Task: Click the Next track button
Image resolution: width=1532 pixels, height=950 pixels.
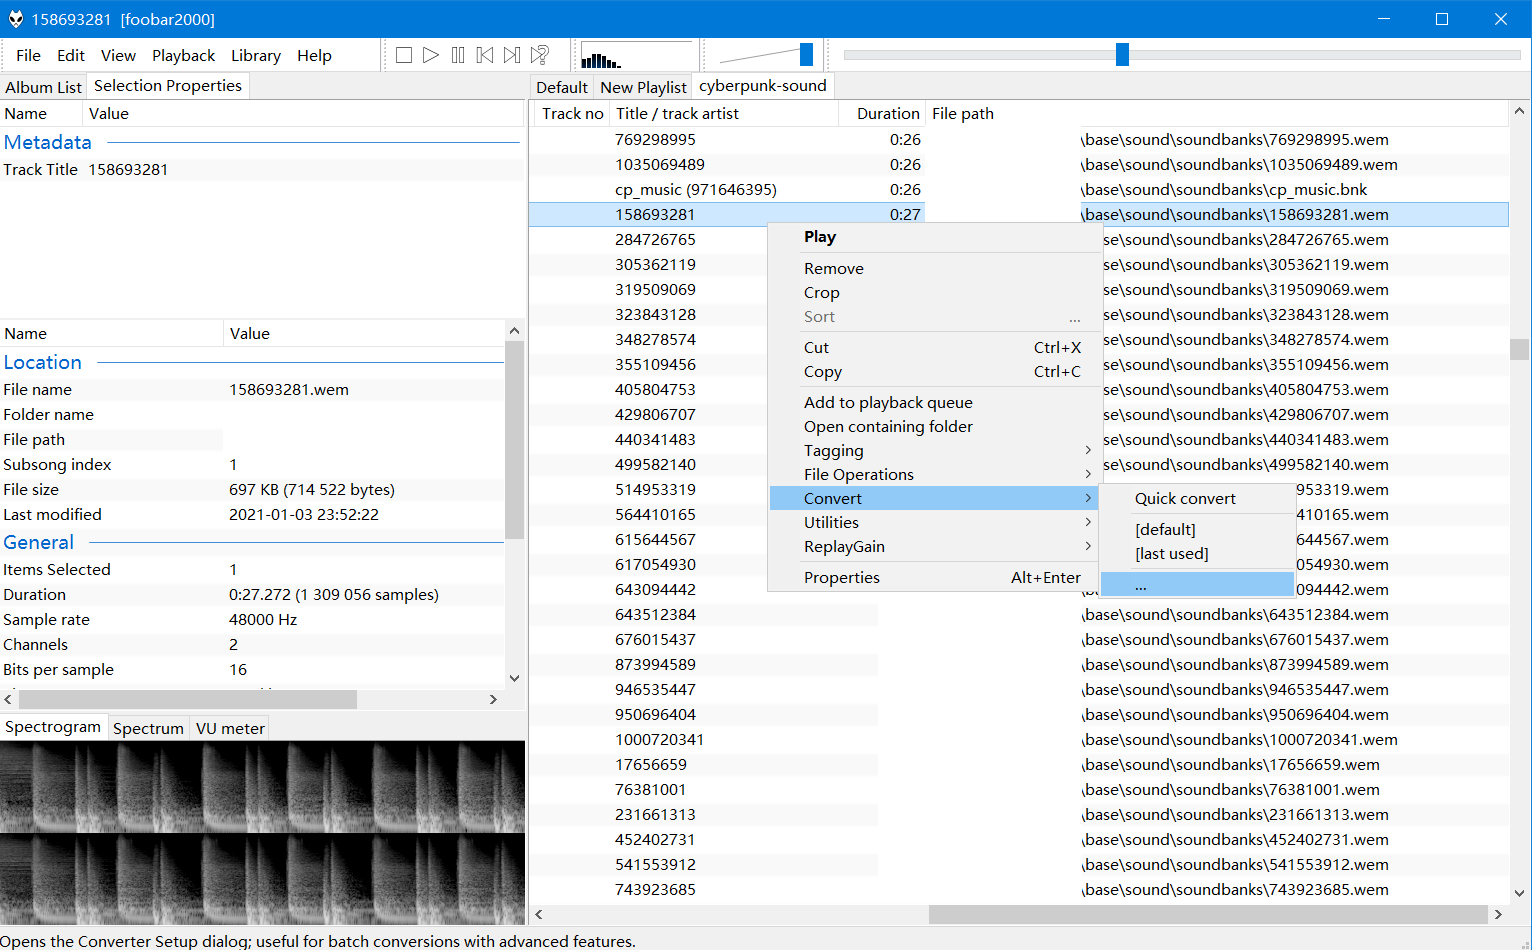Action: (x=512, y=55)
